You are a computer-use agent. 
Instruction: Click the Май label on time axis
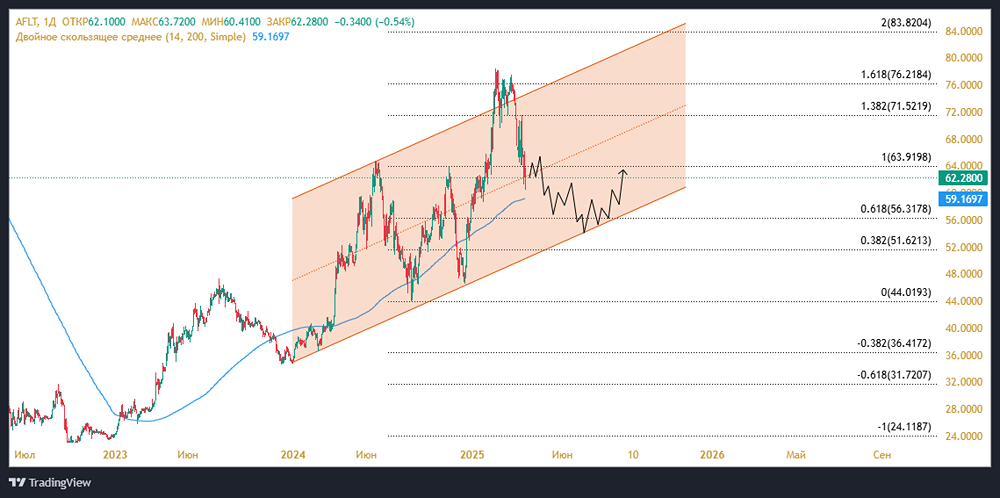(797, 455)
